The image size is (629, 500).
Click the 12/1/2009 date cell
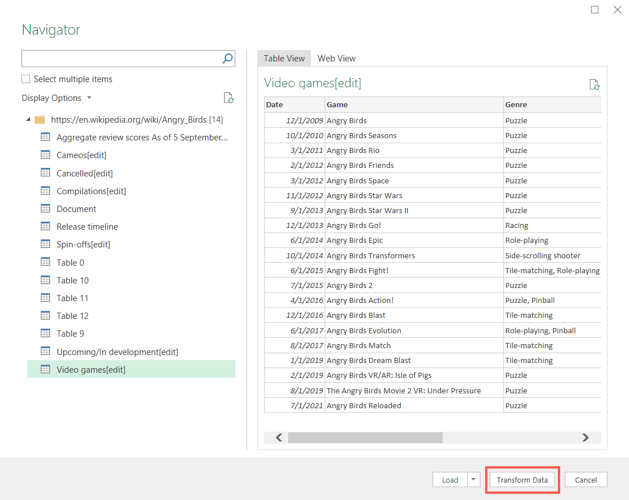coord(294,120)
